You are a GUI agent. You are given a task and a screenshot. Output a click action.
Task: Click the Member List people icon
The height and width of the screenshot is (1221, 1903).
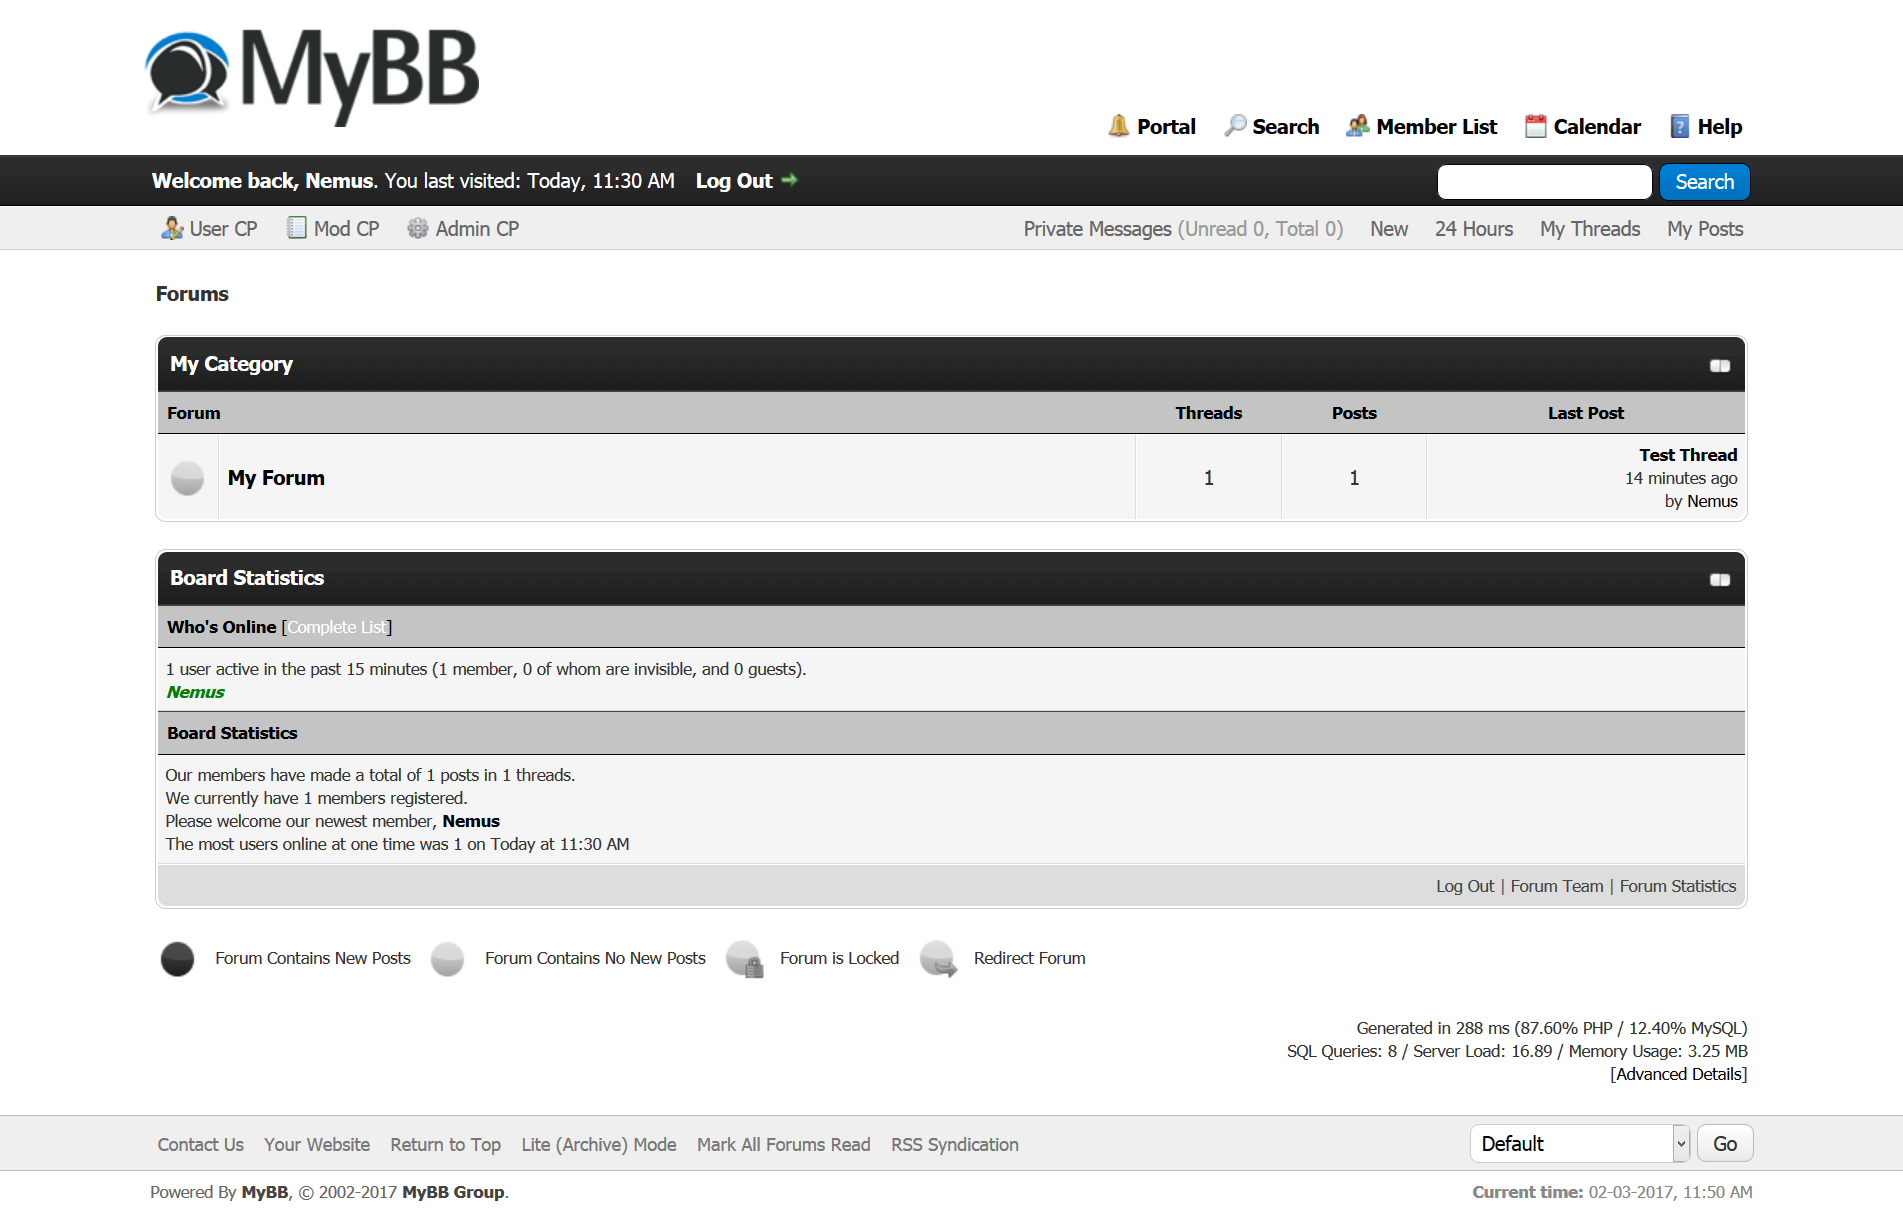pyautogui.click(x=1357, y=126)
